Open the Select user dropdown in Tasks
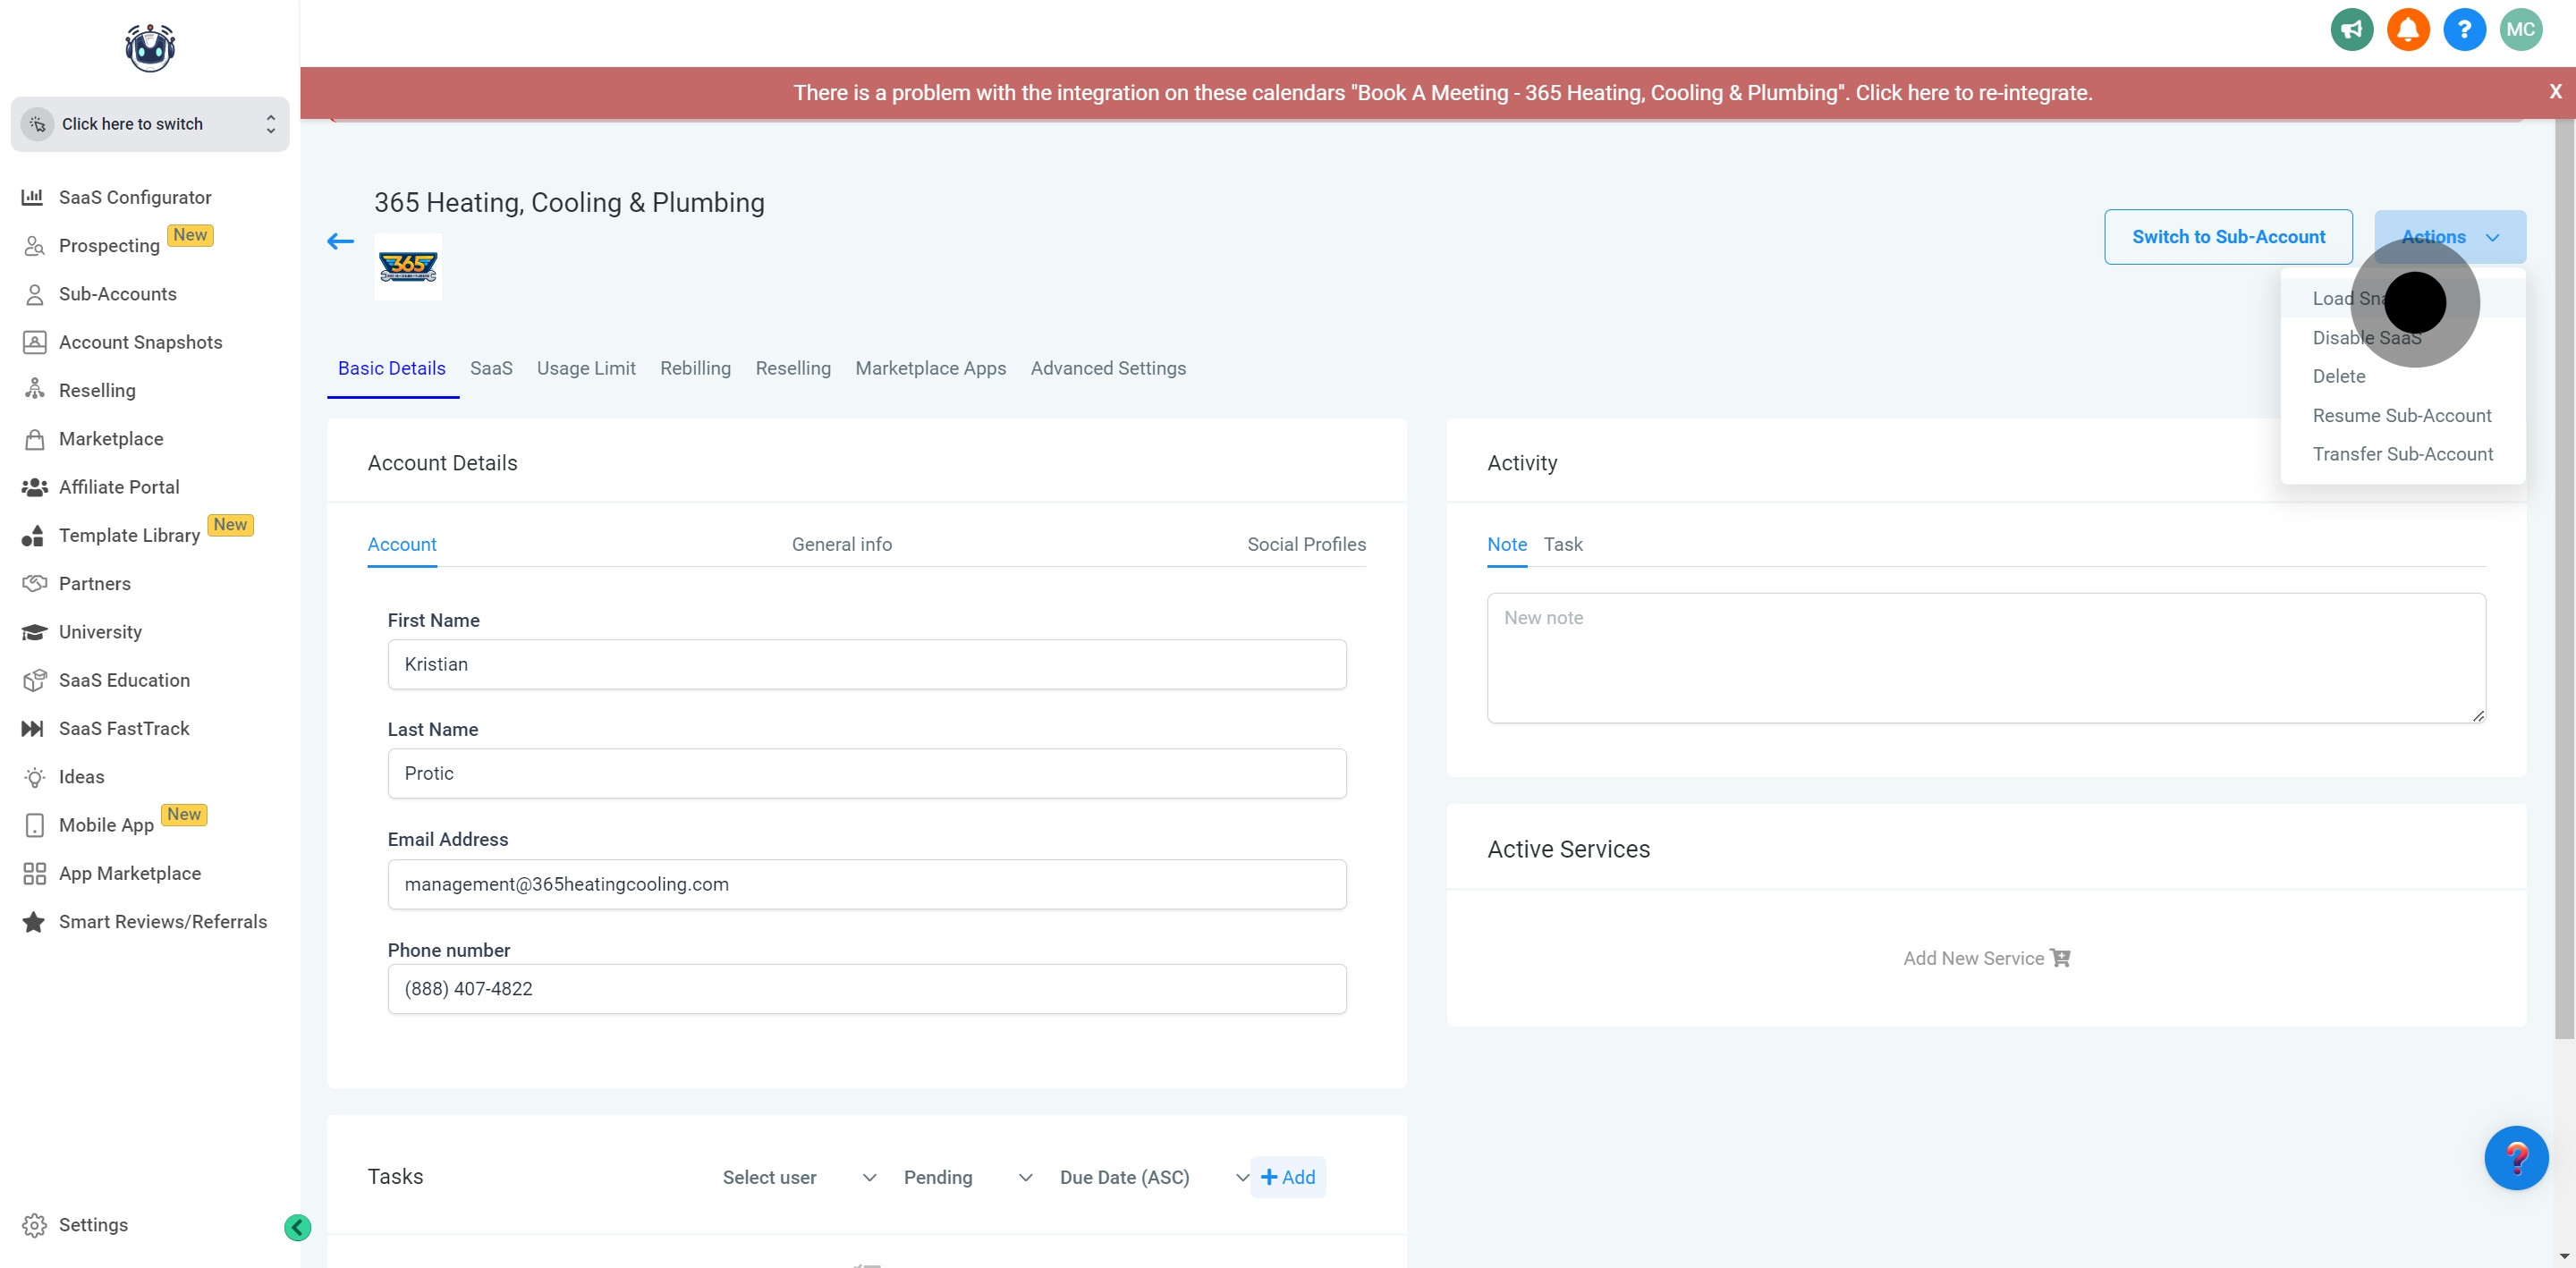 799,1177
